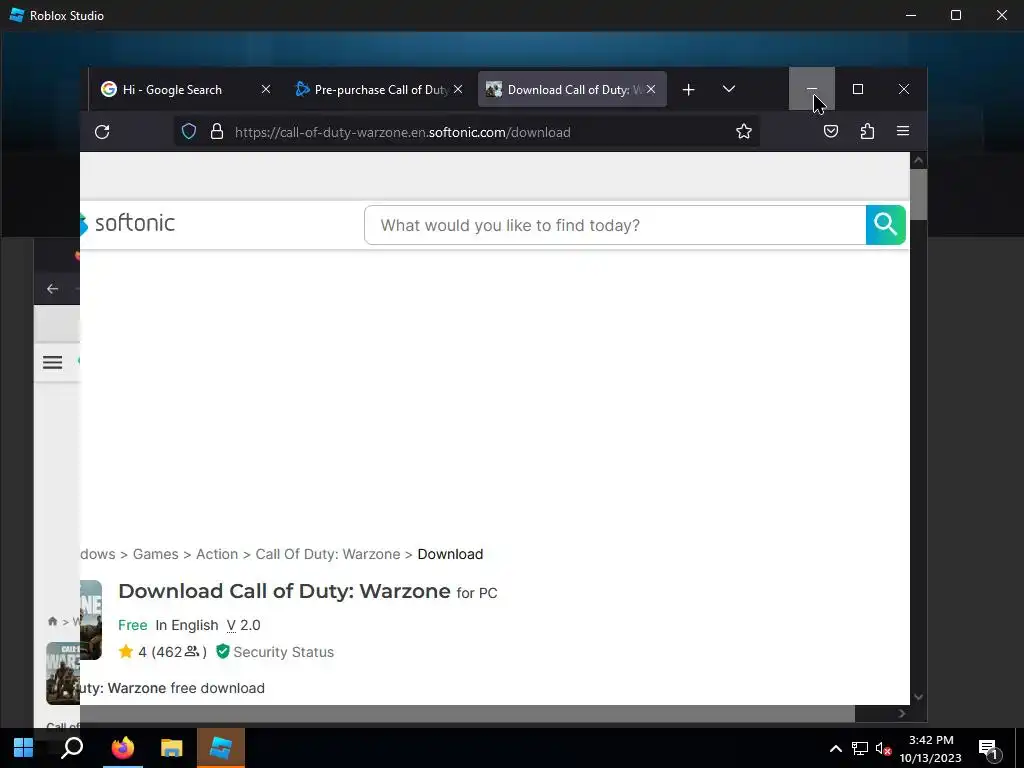Close the Download Call of Duty tab
The image size is (1024, 768).
coord(651,89)
